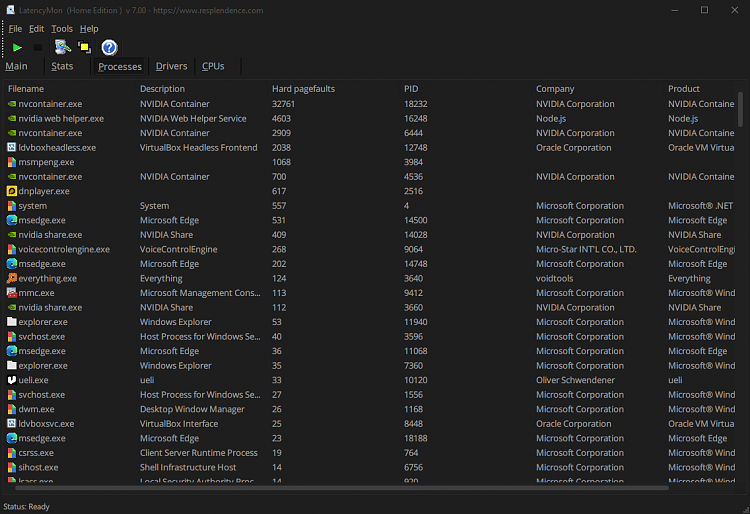
Task: Select the dnplayer.exe filename
Action: point(44,191)
